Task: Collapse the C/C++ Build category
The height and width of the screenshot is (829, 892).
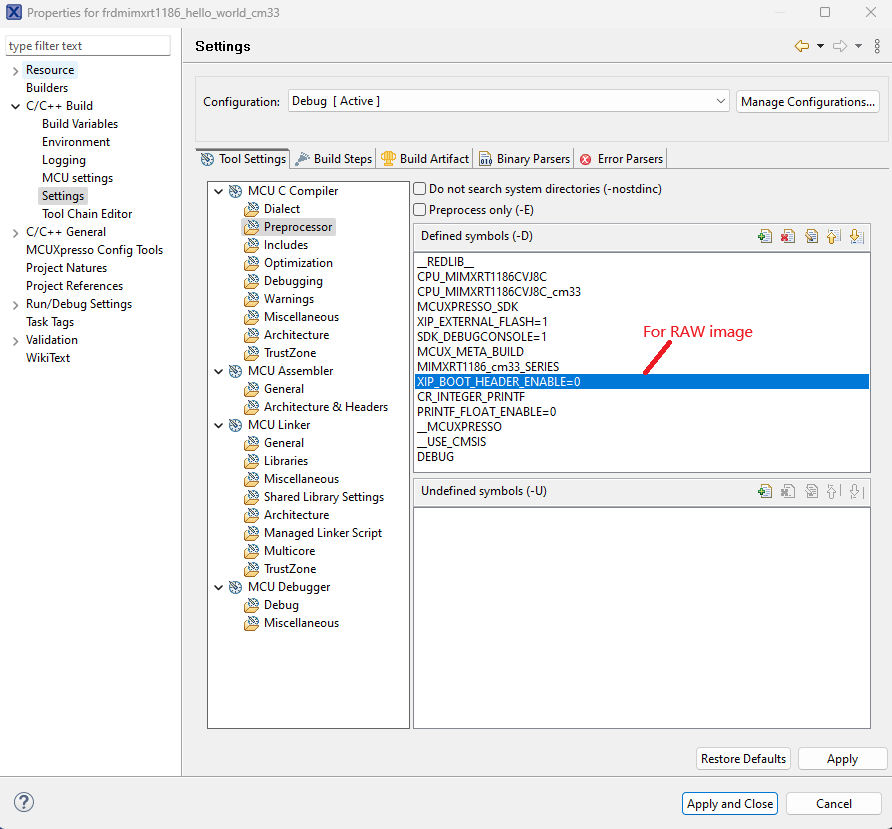Action: 15,106
